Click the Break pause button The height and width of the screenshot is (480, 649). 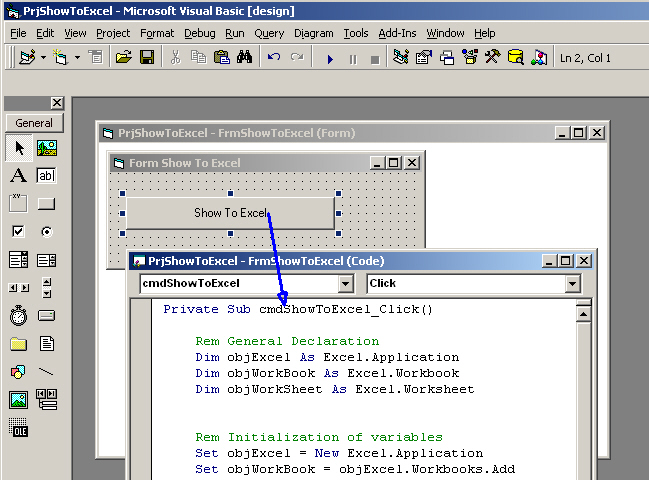coord(353,59)
